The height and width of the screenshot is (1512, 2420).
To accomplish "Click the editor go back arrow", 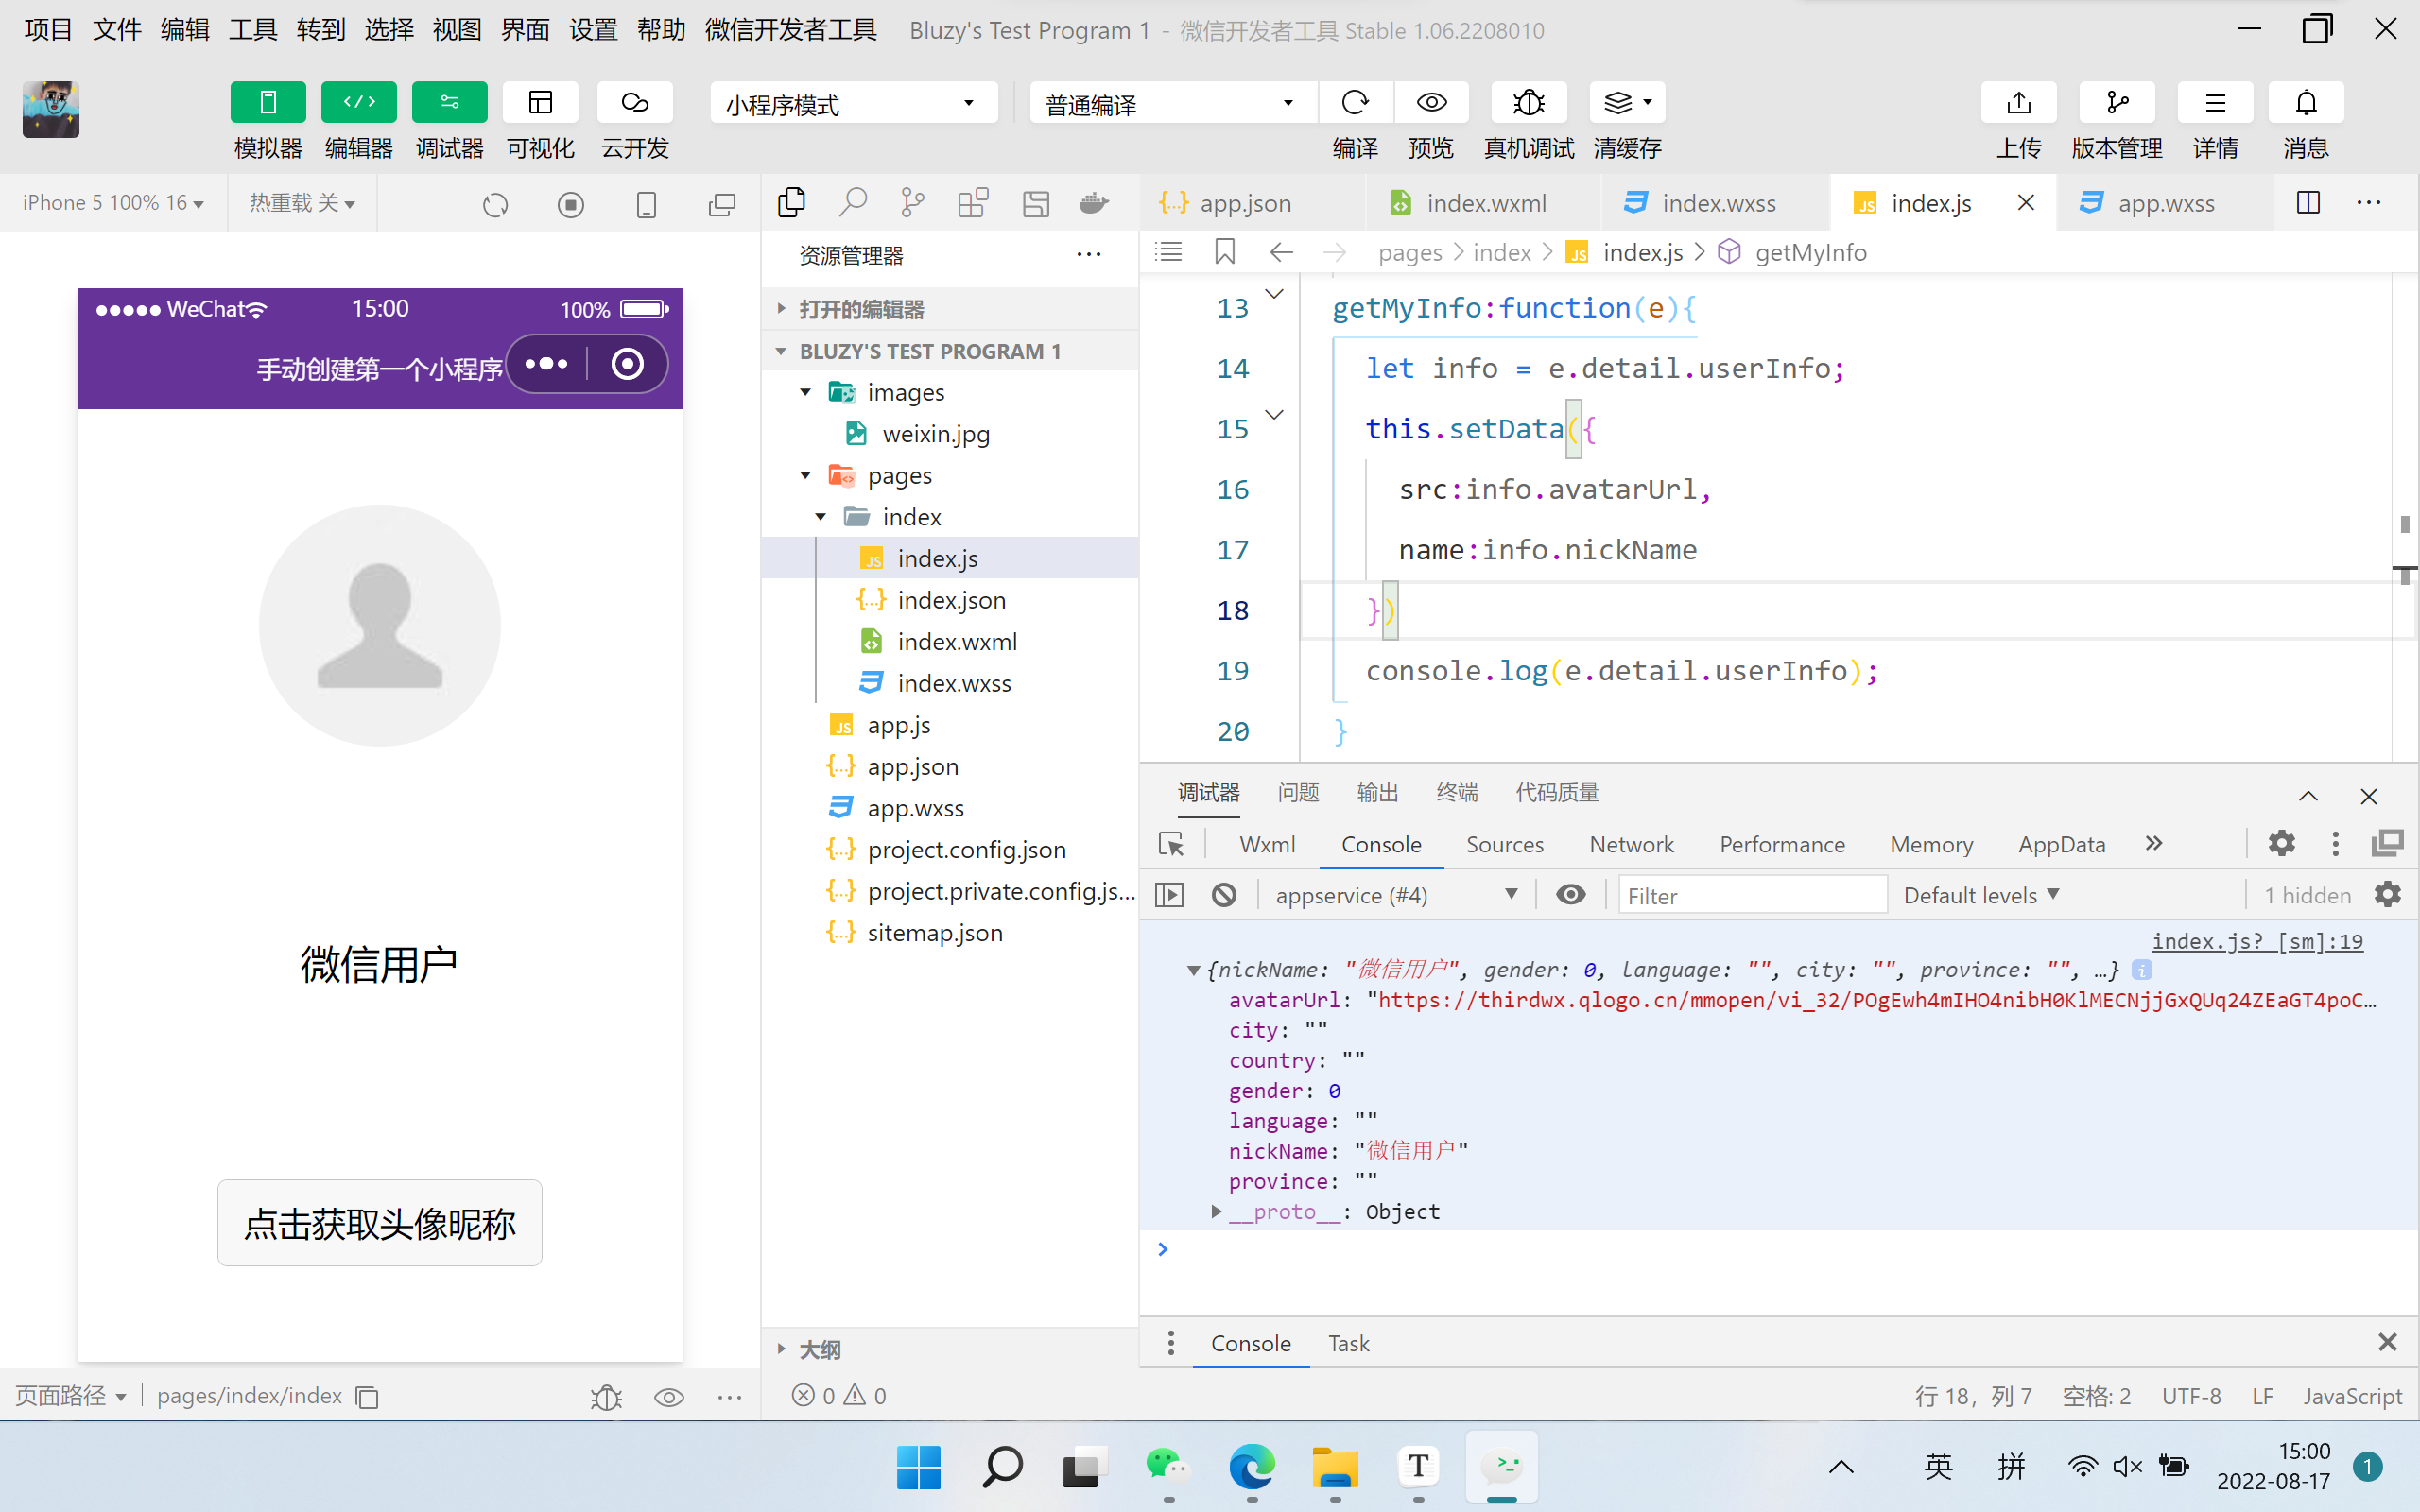I will pos(1281,251).
